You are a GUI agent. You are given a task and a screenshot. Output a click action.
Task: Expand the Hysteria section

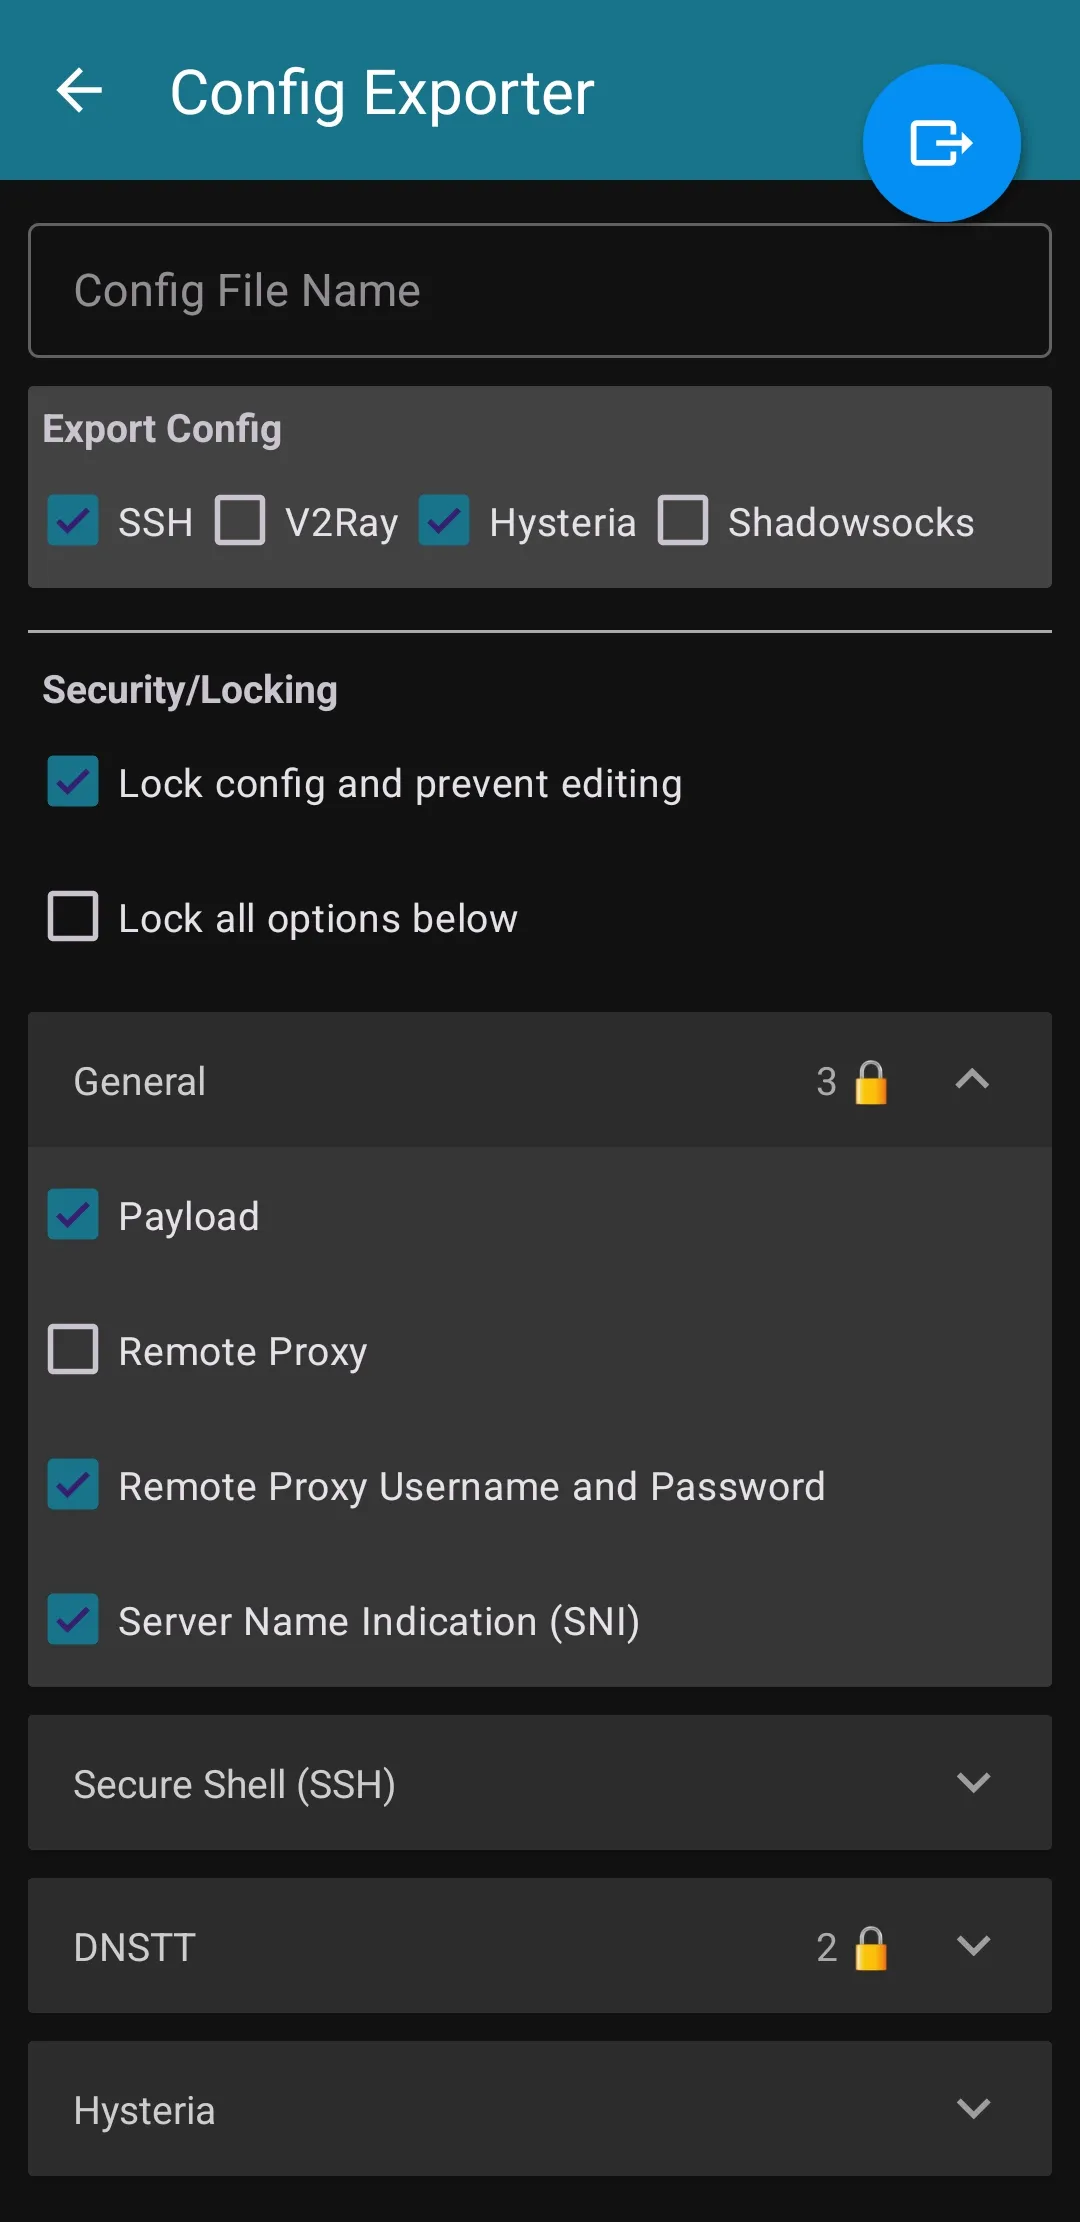[x=971, y=2110]
